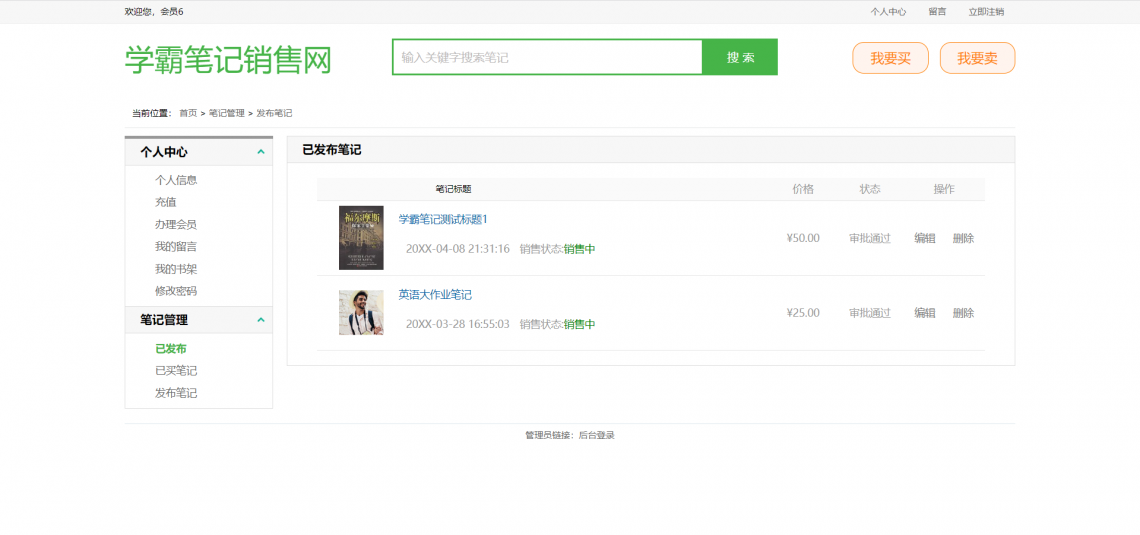Screen dimensions: 1140x535
Task: Click 审批通过 status for 英语大作业笔记
Action: 870,313
